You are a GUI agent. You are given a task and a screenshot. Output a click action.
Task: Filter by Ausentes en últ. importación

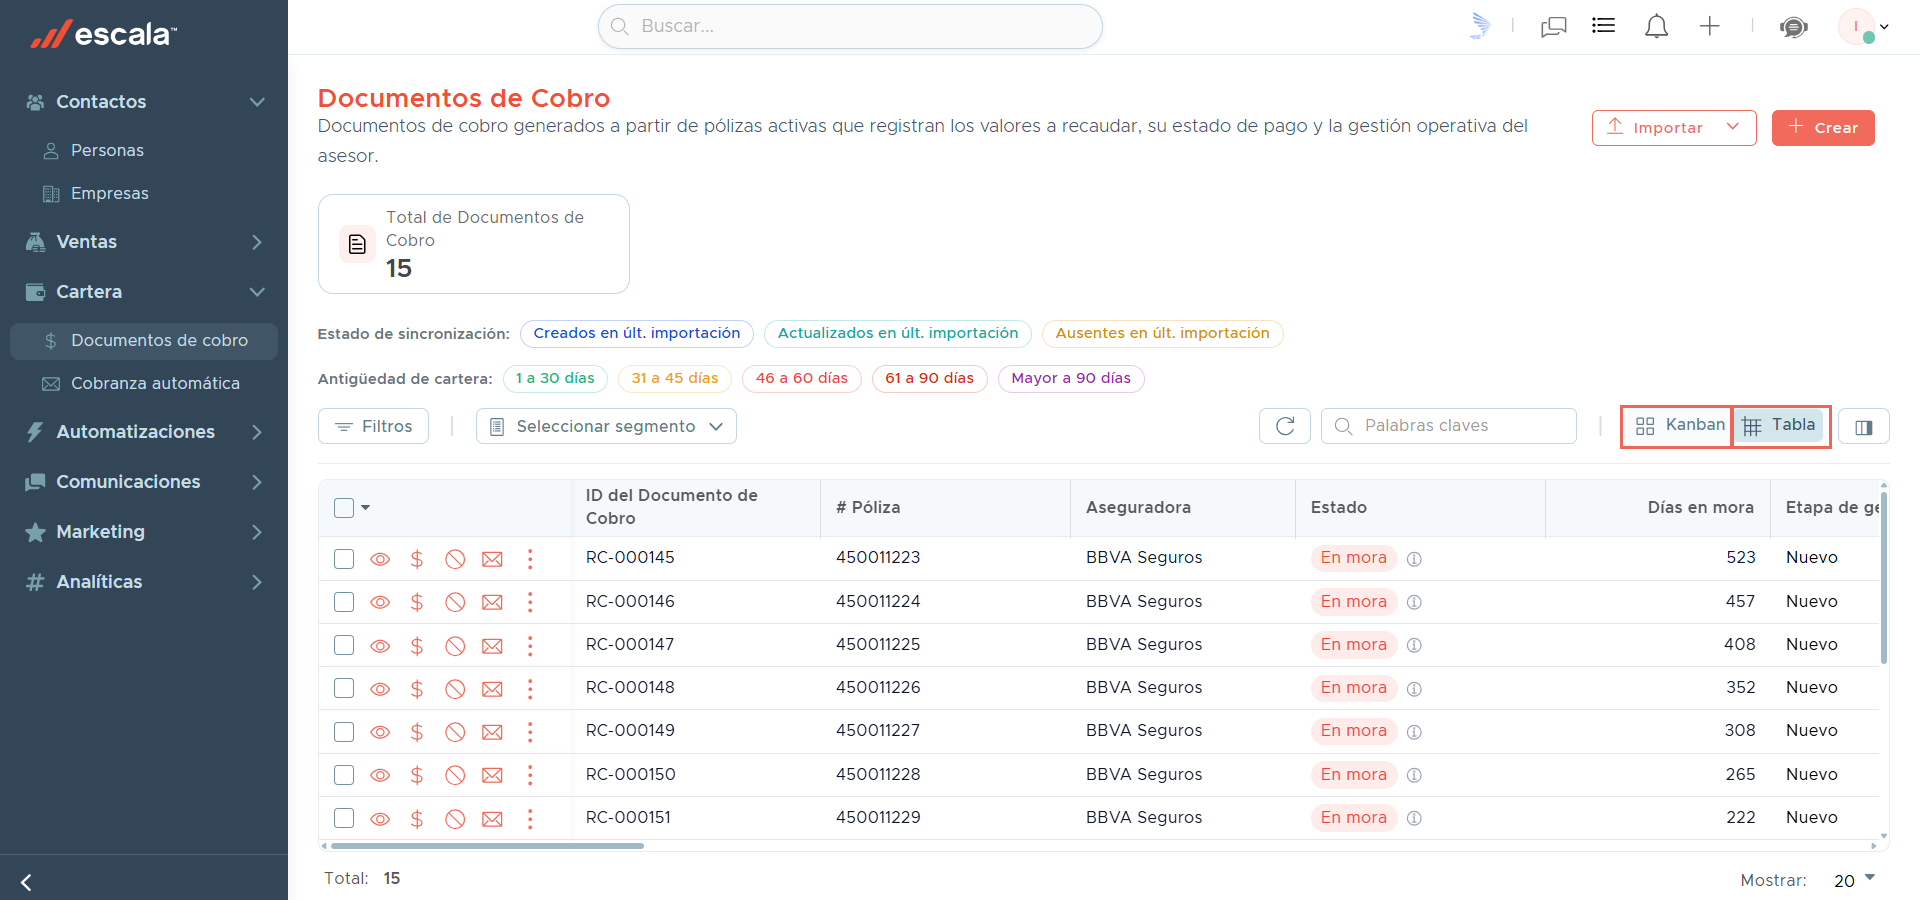pos(1162,334)
